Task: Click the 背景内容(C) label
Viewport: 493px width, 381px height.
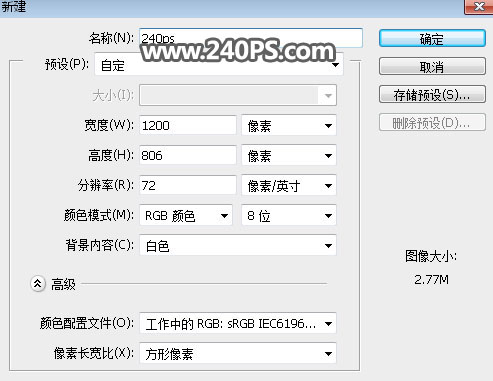Action: coord(100,245)
